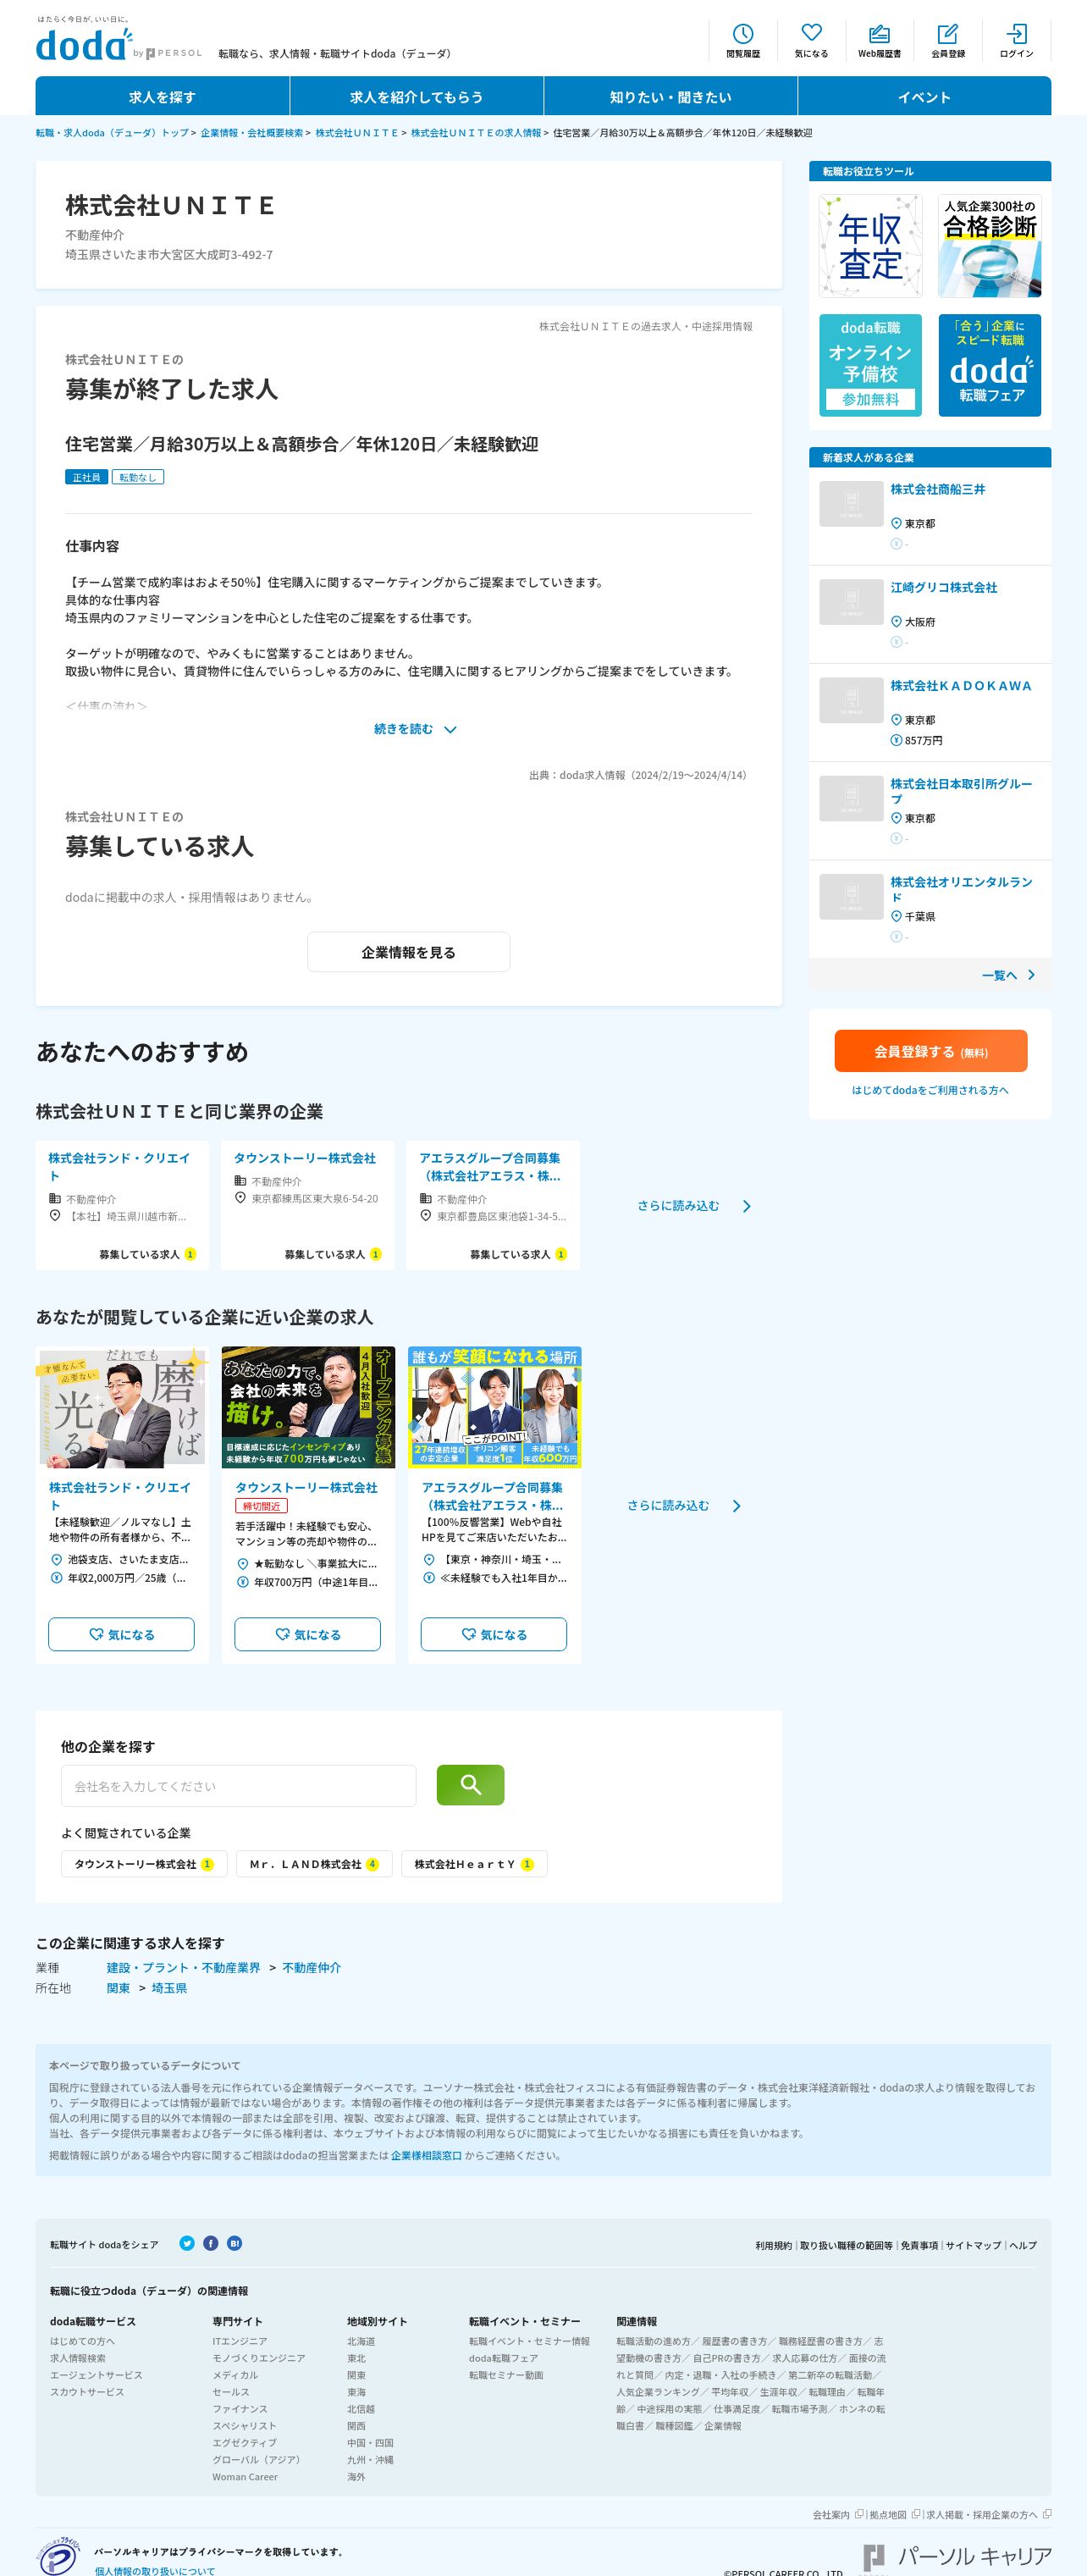1087x2576 pixels.
Task: Select the Mr. LAND株式会社 company chip
Action: coord(314,1864)
